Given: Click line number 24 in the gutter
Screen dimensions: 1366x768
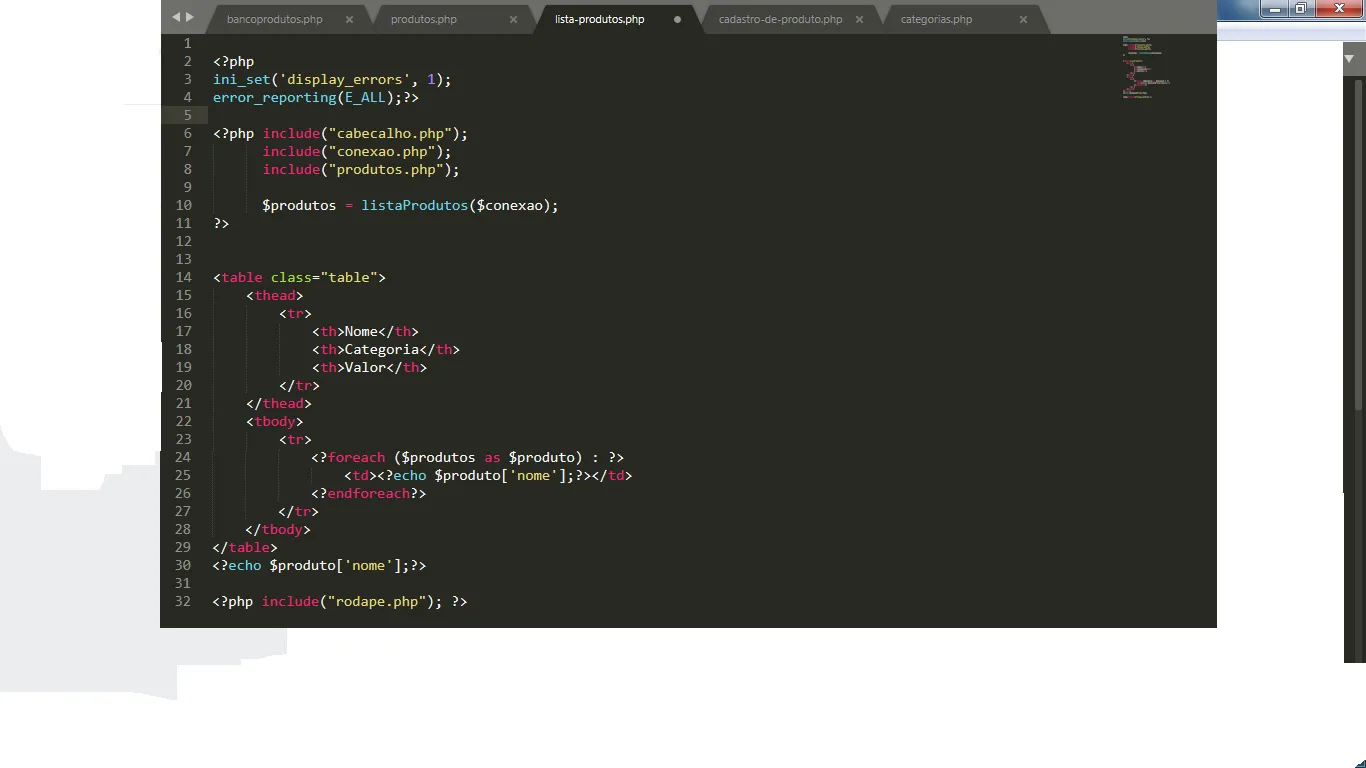Looking at the screenshot, I should coord(183,457).
